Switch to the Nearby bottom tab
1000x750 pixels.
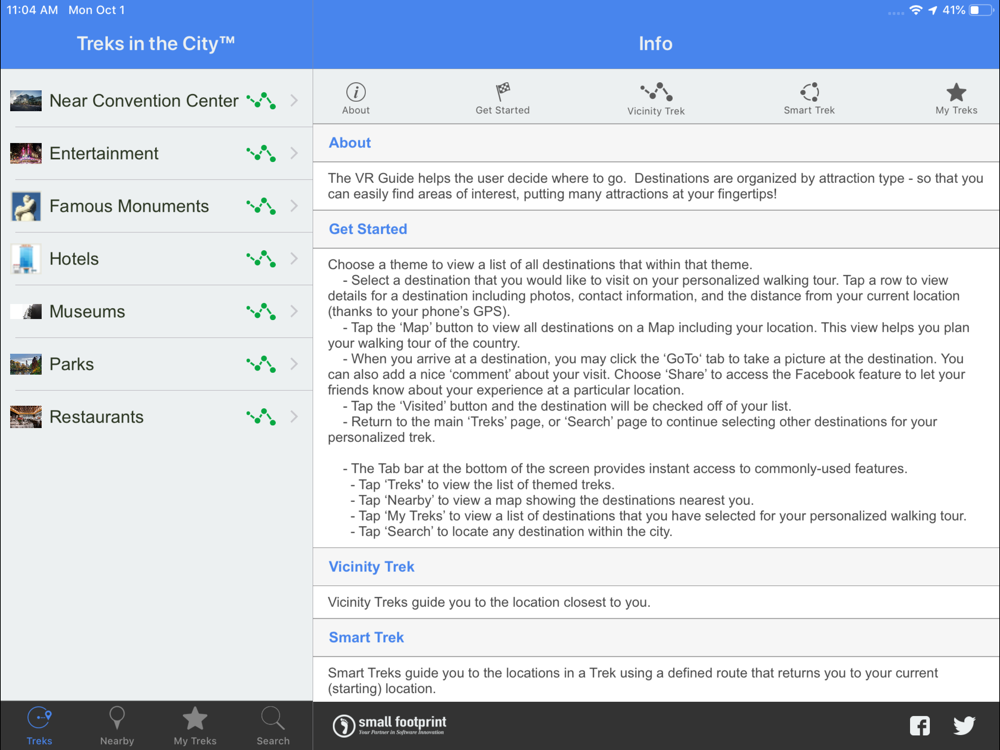117,726
